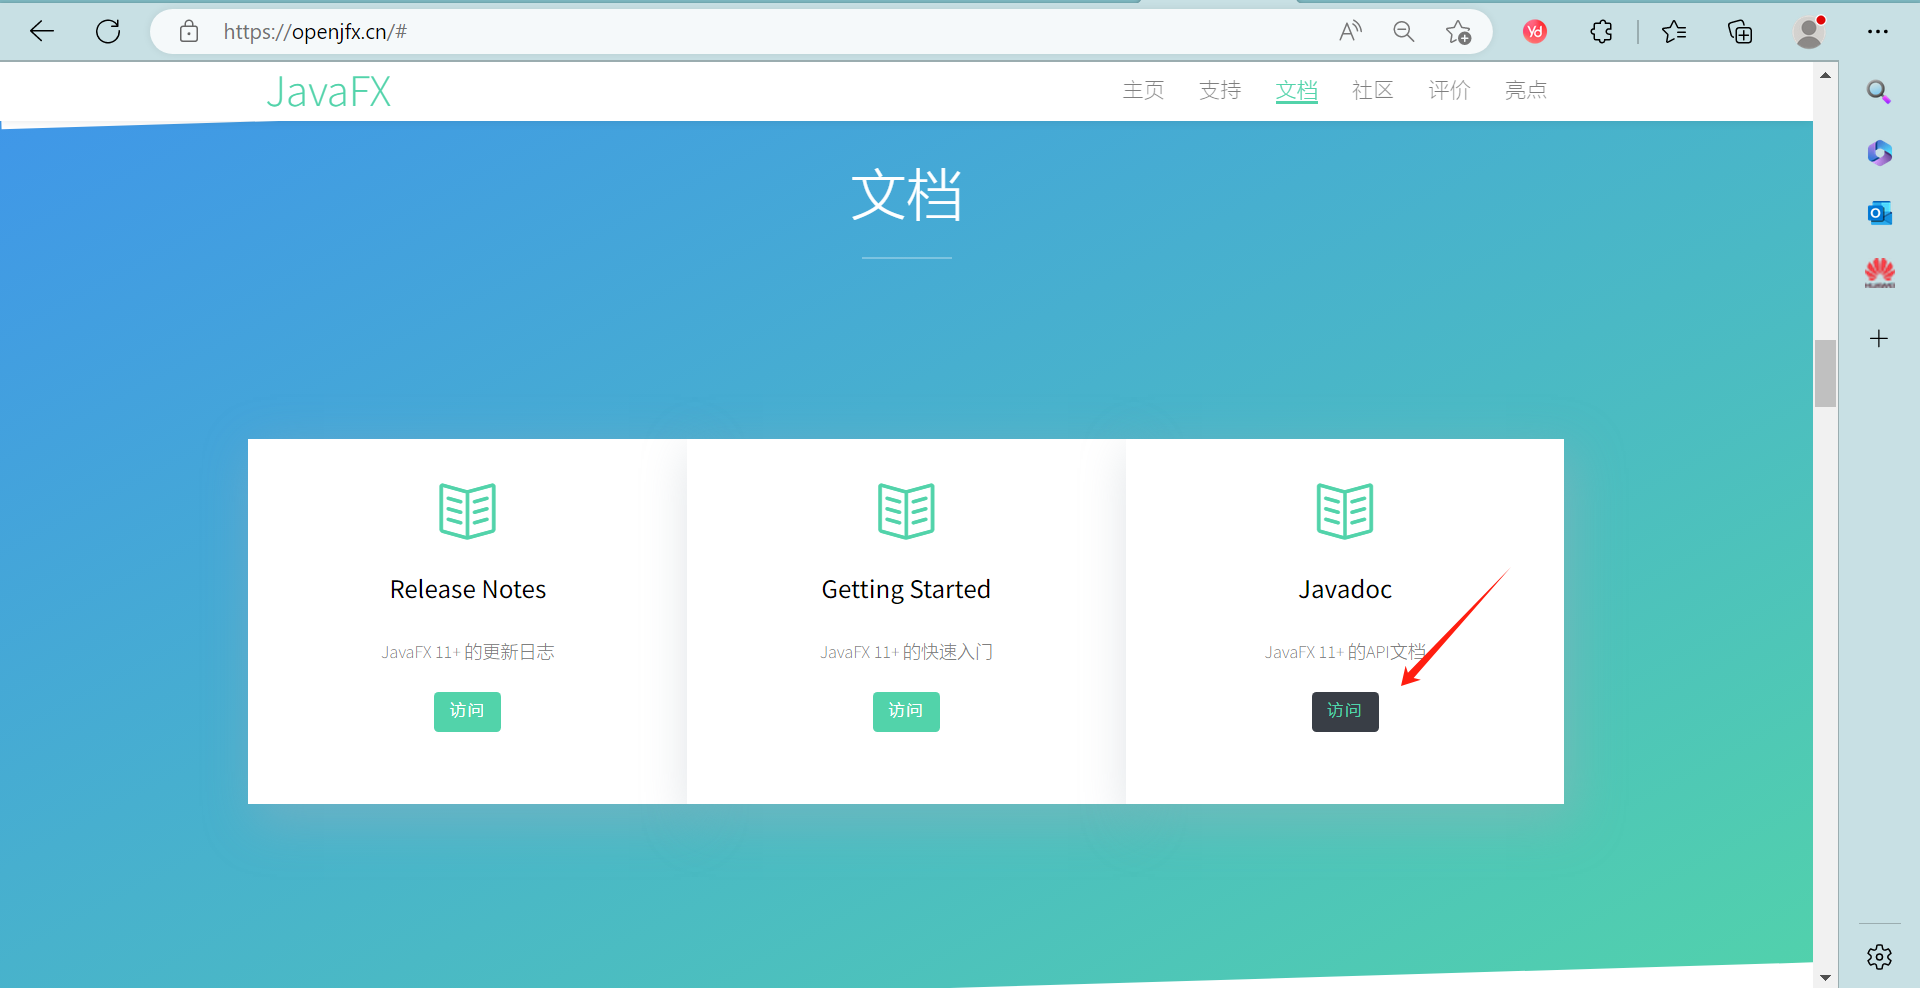Go to the 亮点 nav item
1920x988 pixels.
(x=1525, y=90)
